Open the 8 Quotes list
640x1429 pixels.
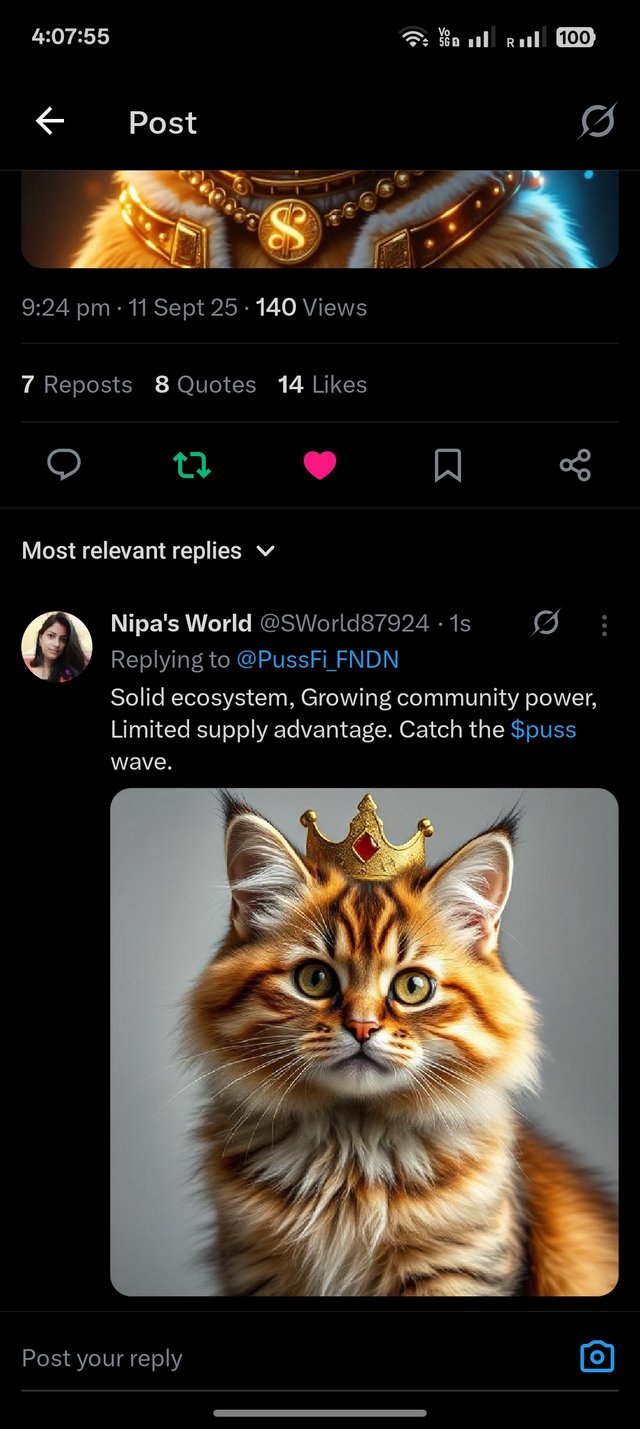tap(205, 385)
